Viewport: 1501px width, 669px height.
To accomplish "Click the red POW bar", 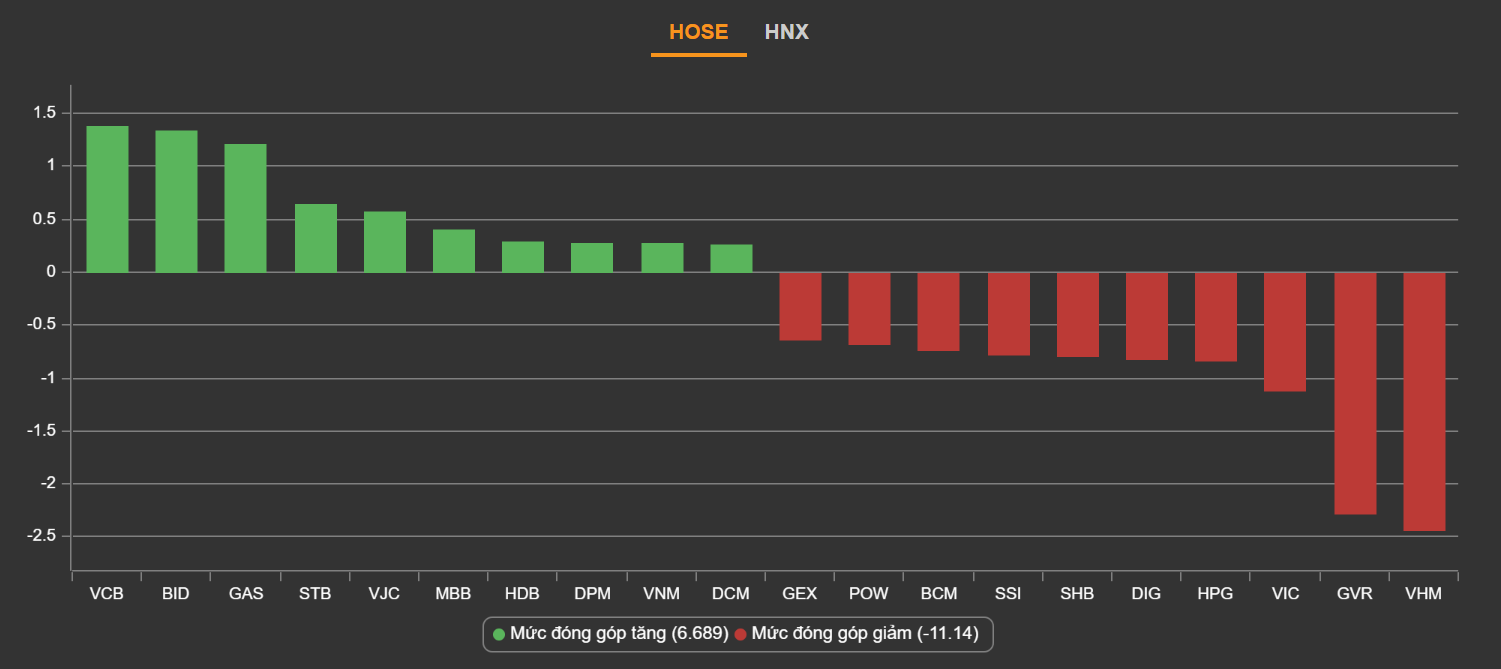I will coord(869,309).
